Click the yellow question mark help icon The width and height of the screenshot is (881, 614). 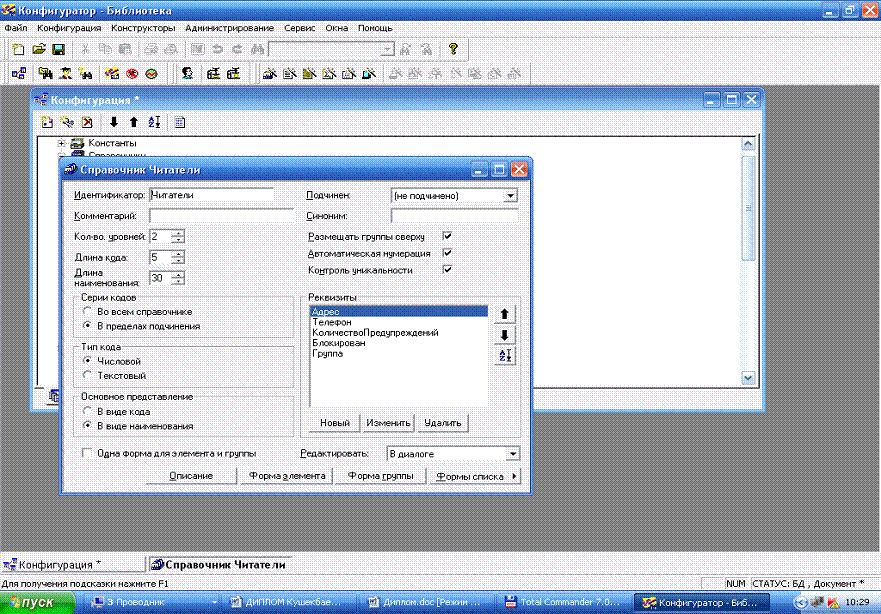[x=453, y=48]
